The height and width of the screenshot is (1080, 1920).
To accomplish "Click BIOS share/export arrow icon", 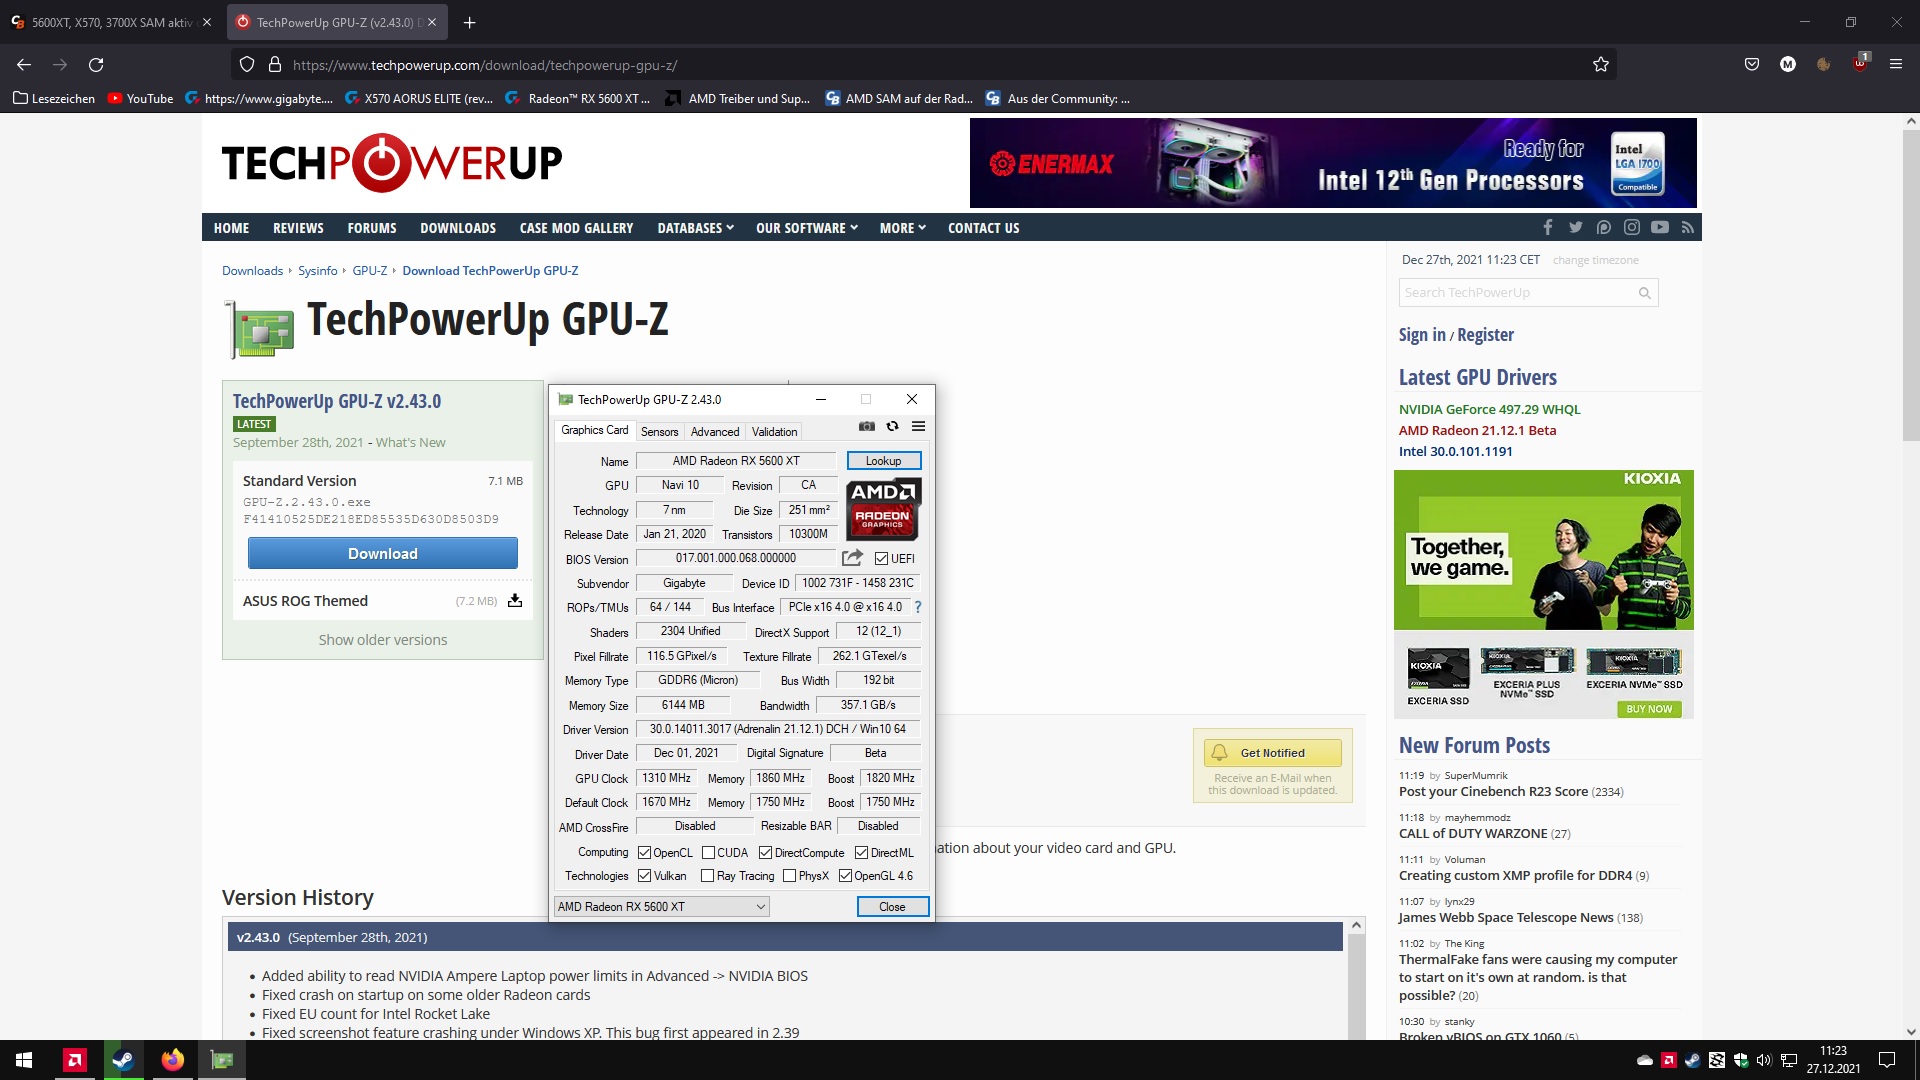I will pyautogui.click(x=852, y=558).
